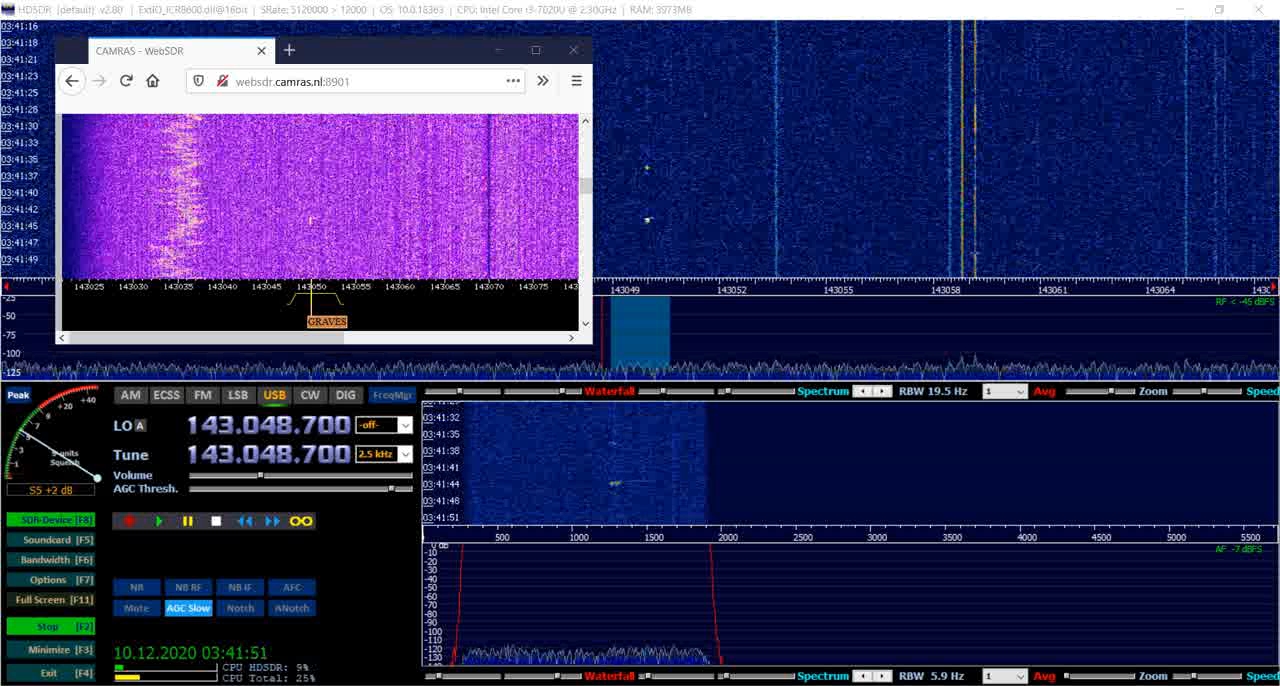Toggle the Notch filter button
The width and height of the screenshot is (1280, 686).
tap(240, 608)
